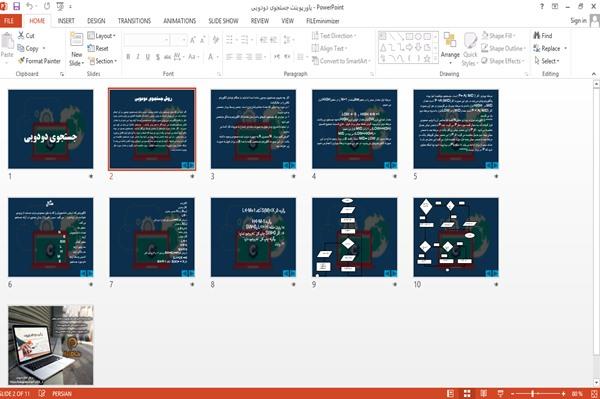600x399 pixels.
Task: Click the Save icon in the quick access toolbar
Action: [x=16, y=6]
